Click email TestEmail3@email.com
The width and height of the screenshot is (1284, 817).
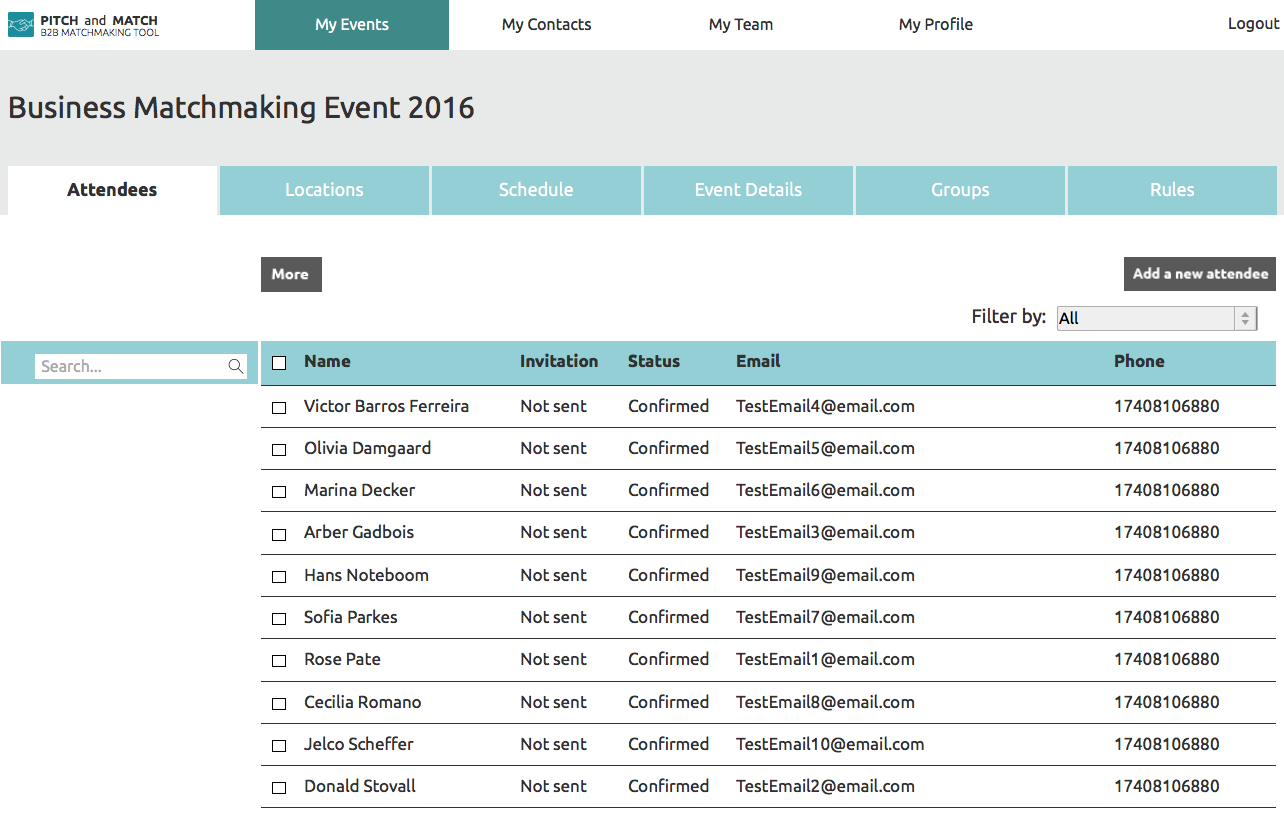point(825,532)
